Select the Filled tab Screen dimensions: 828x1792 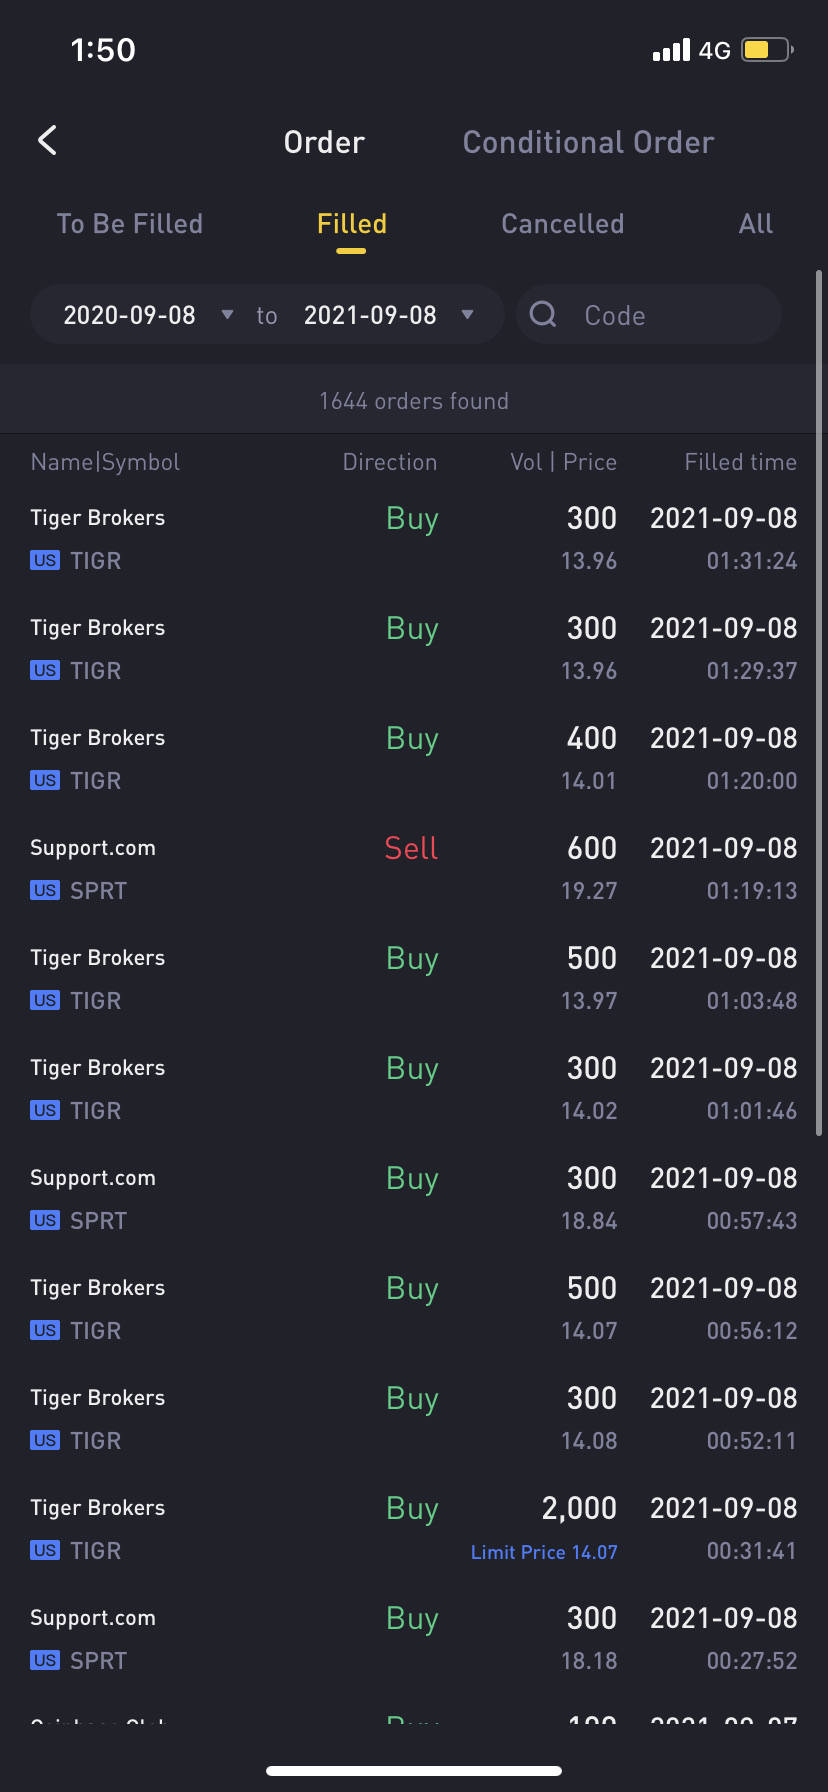tap(351, 224)
